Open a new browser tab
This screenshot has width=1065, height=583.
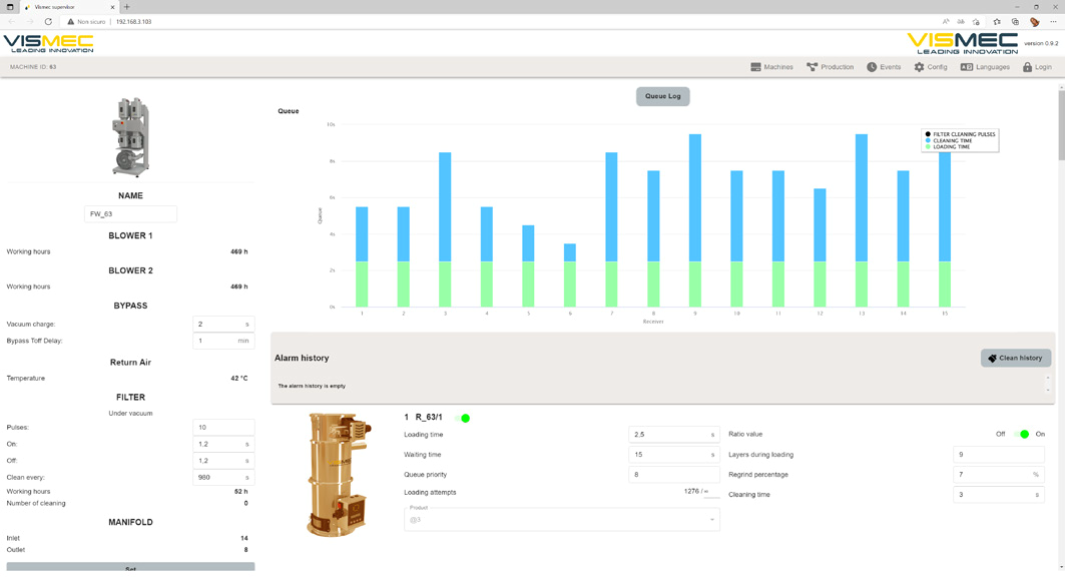click(x=127, y=7)
